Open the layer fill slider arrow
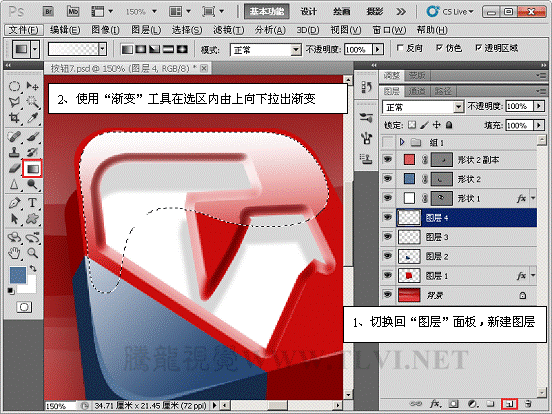Screen dimensions: 552x414 (x=539, y=125)
